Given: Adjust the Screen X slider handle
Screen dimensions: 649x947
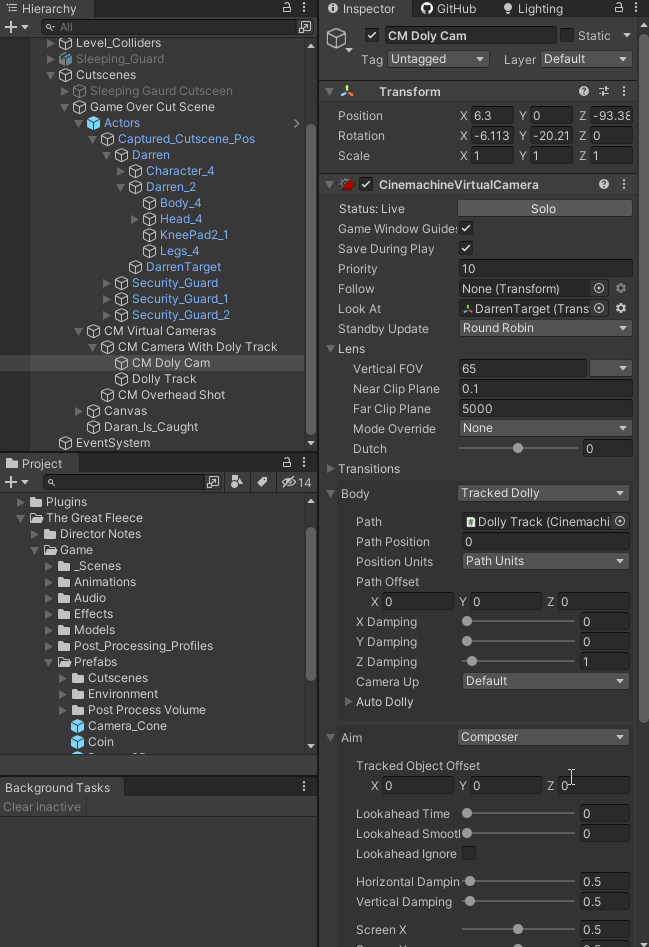Looking at the screenshot, I should [x=518, y=929].
